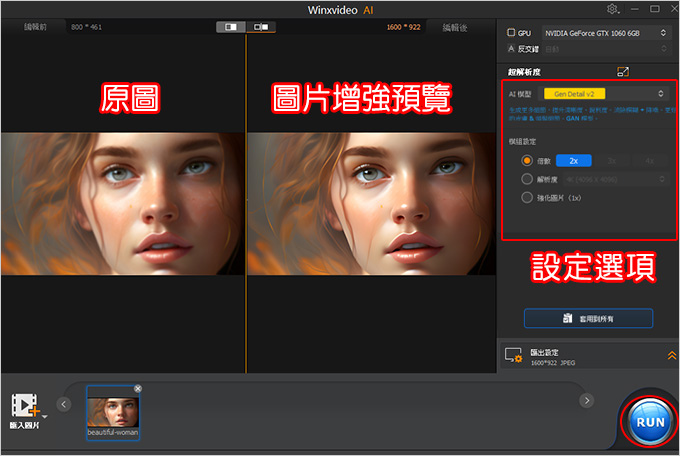Open the deinterlace dropdown
Viewport: 680px width, 456px height.
605,49
